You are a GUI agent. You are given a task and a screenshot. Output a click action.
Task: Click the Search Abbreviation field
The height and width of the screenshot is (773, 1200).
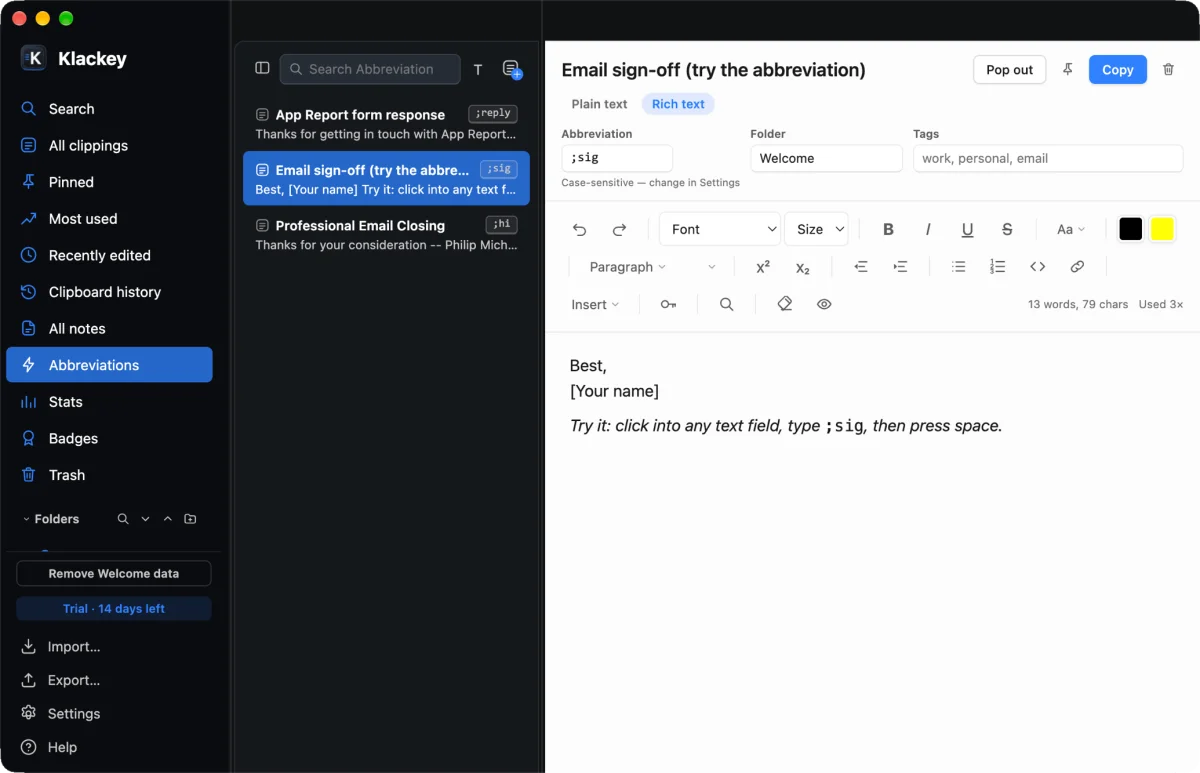pos(370,69)
